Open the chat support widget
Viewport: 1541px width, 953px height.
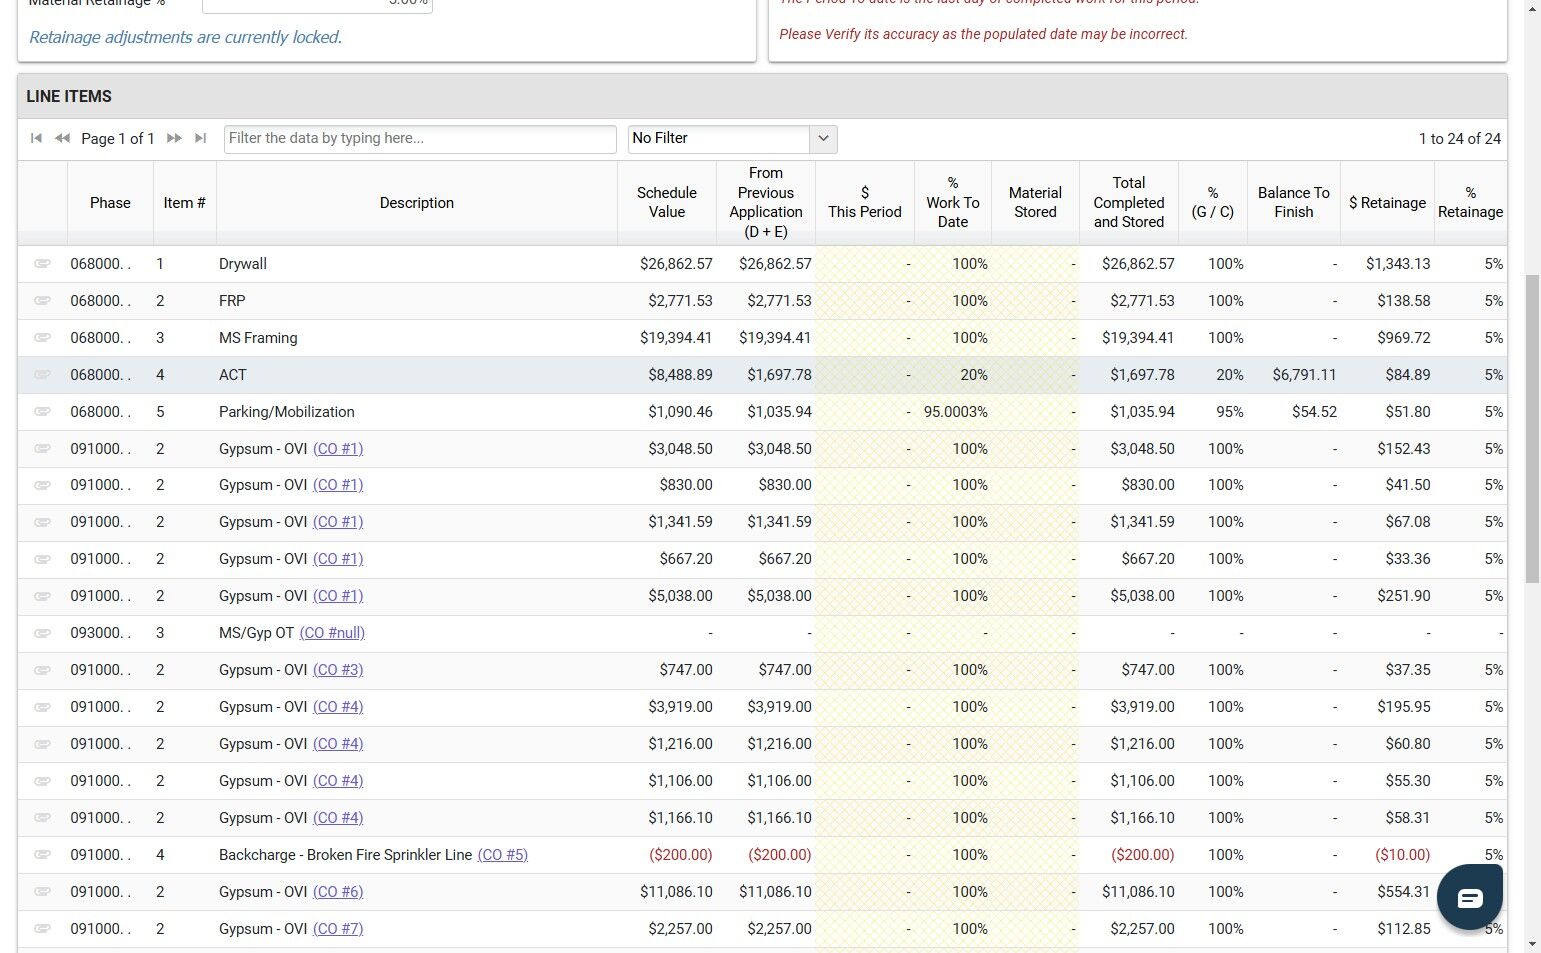pyautogui.click(x=1469, y=897)
